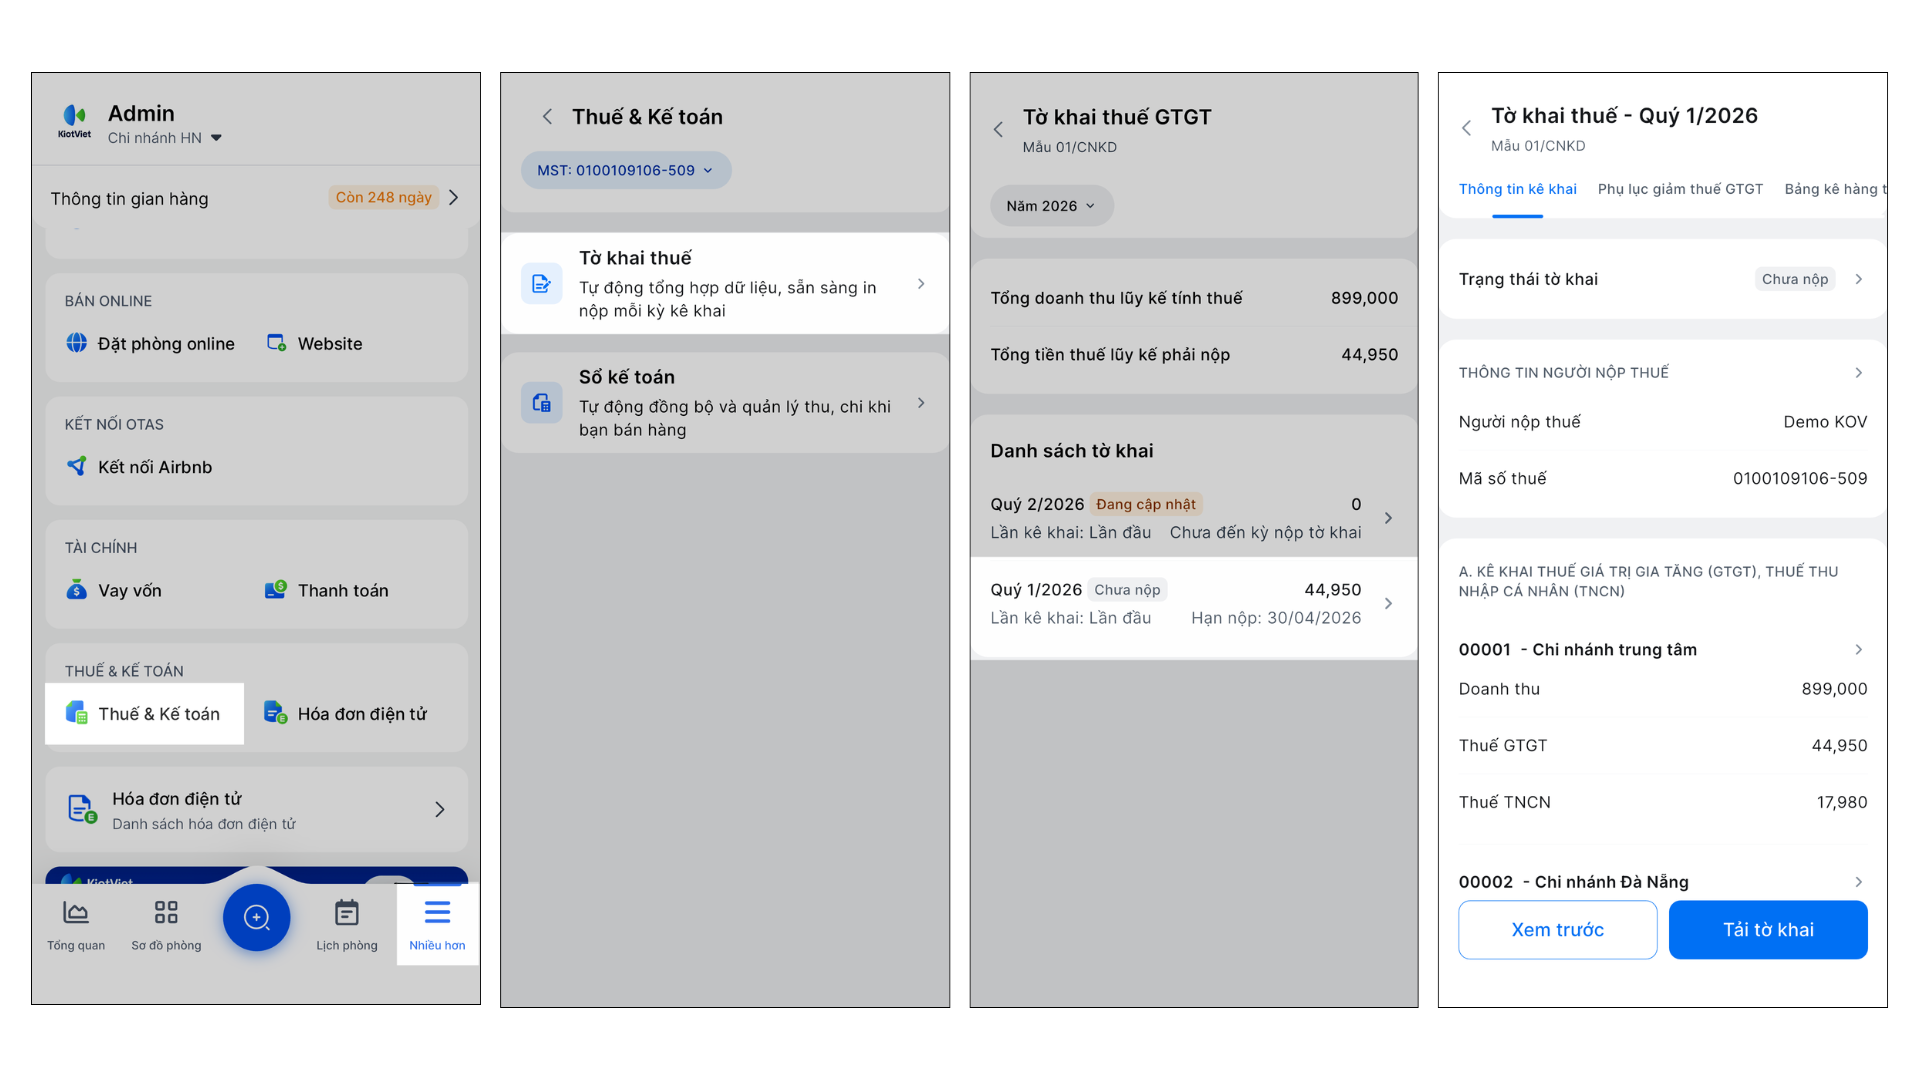Open the Quý 1/2026 tax declaration row
Image resolution: width=1920 pixels, height=1080 pixels.
pyautogui.click(x=1192, y=604)
